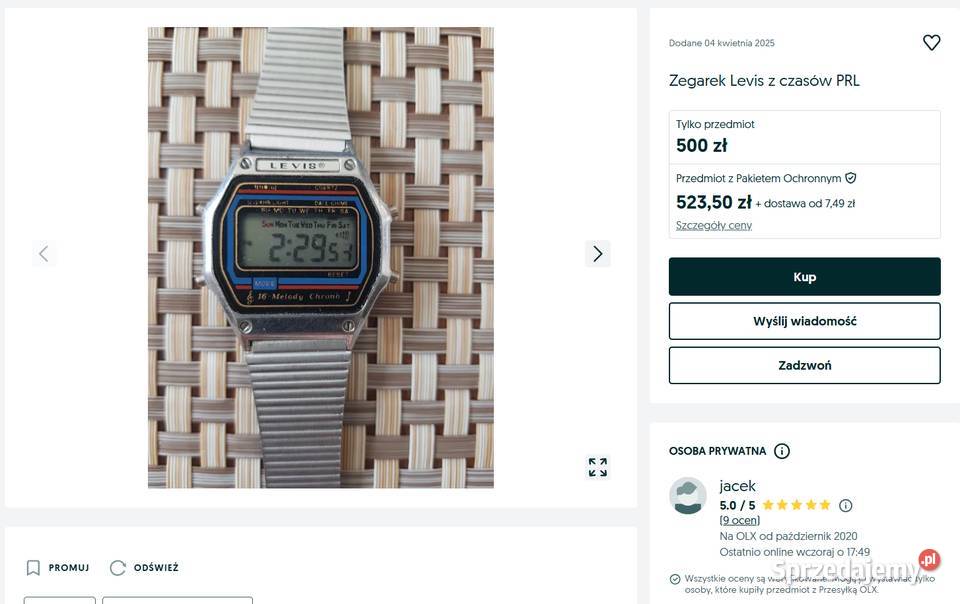This screenshot has width=960, height=604.
Task: Select Przedmiot z Pakietem Ochronnym option
Action: [x=804, y=201]
